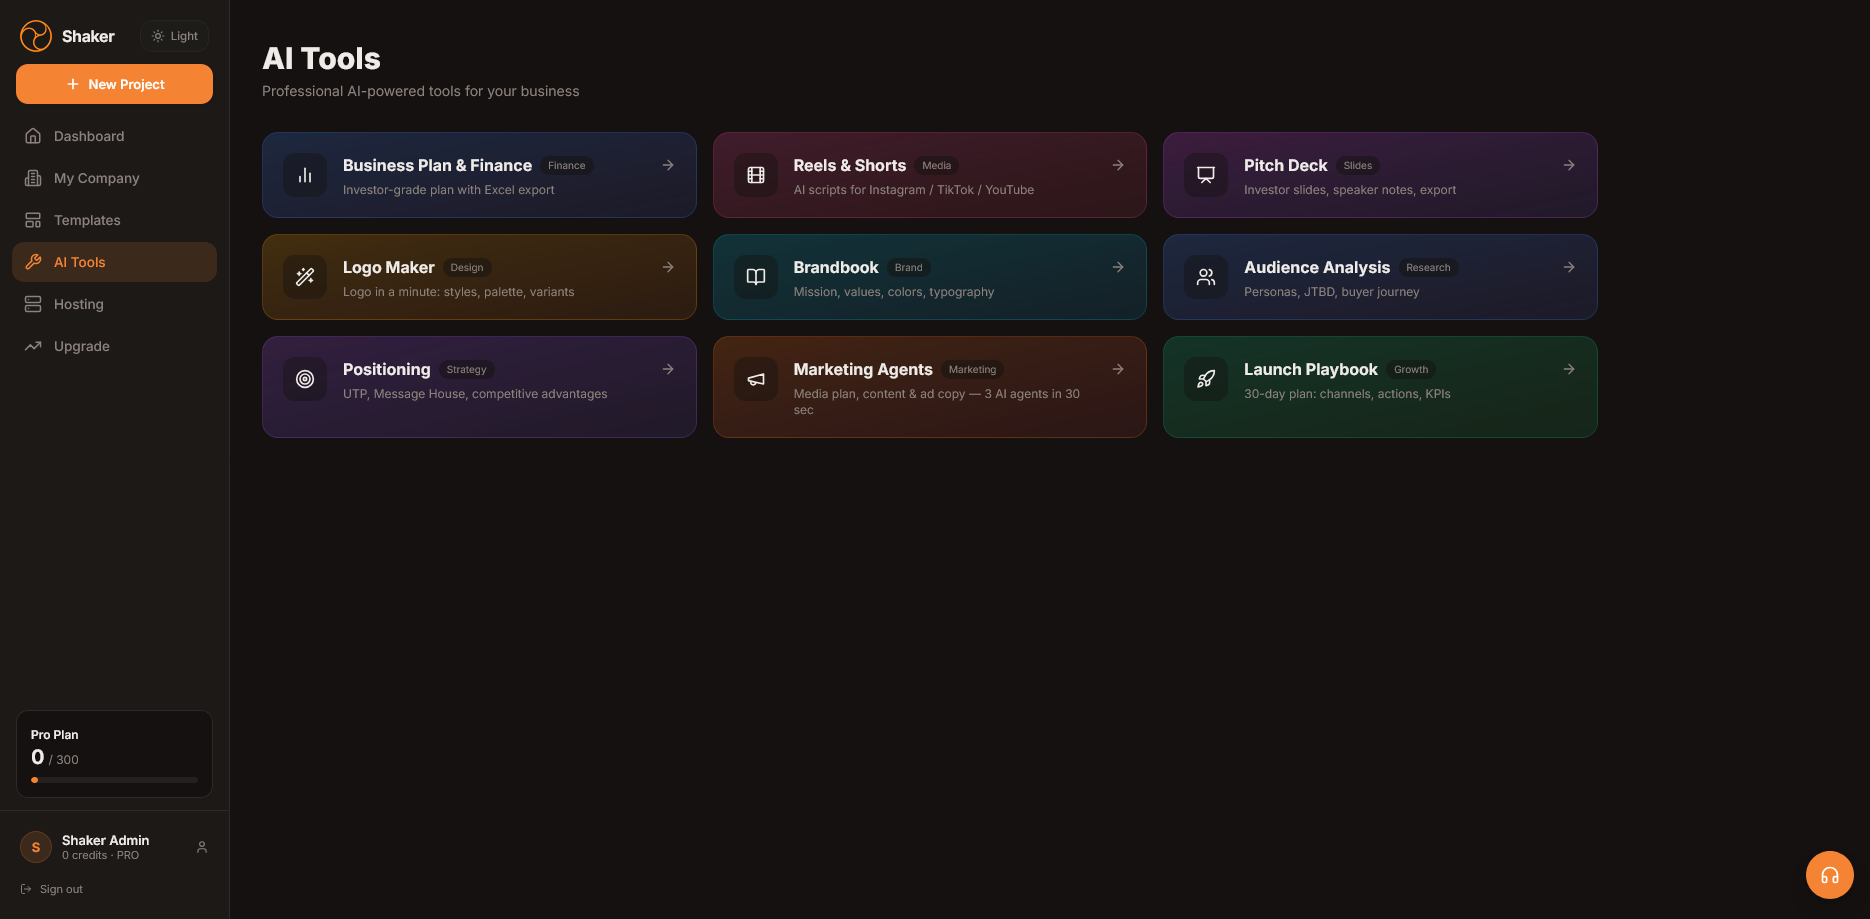Viewport: 1870px width, 919px height.
Task: Click arrow on Business Plan & Finance card
Action: click(668, 165)
